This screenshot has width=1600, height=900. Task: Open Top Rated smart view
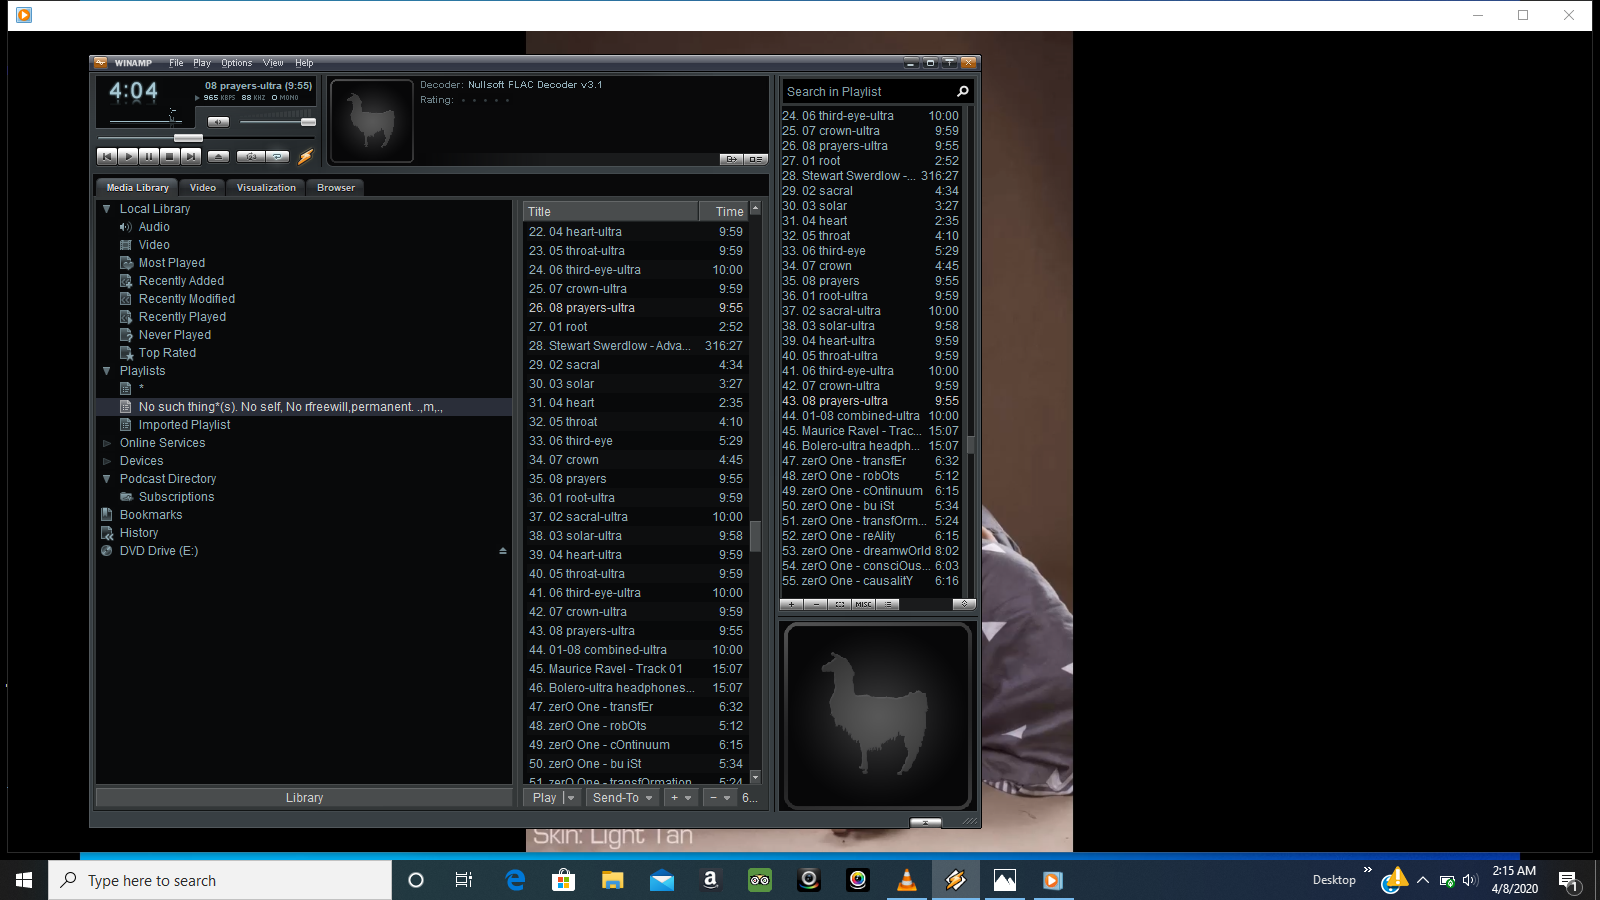[x=167, y=353]
